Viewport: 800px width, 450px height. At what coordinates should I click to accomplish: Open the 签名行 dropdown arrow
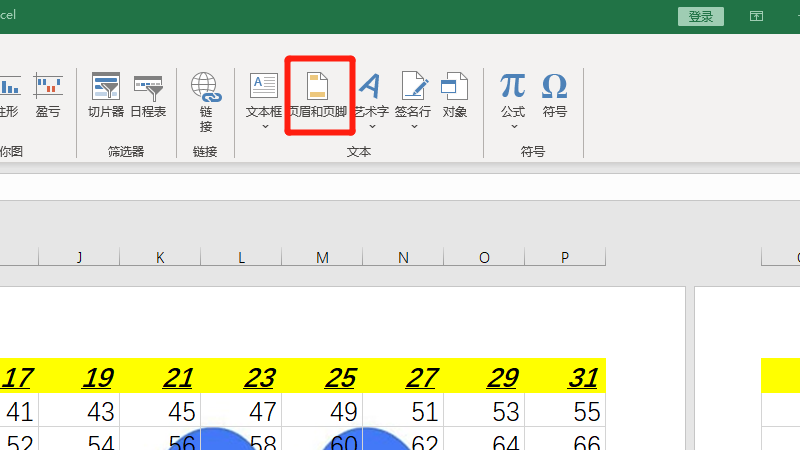pyautogui.click(x=413, y=127)
